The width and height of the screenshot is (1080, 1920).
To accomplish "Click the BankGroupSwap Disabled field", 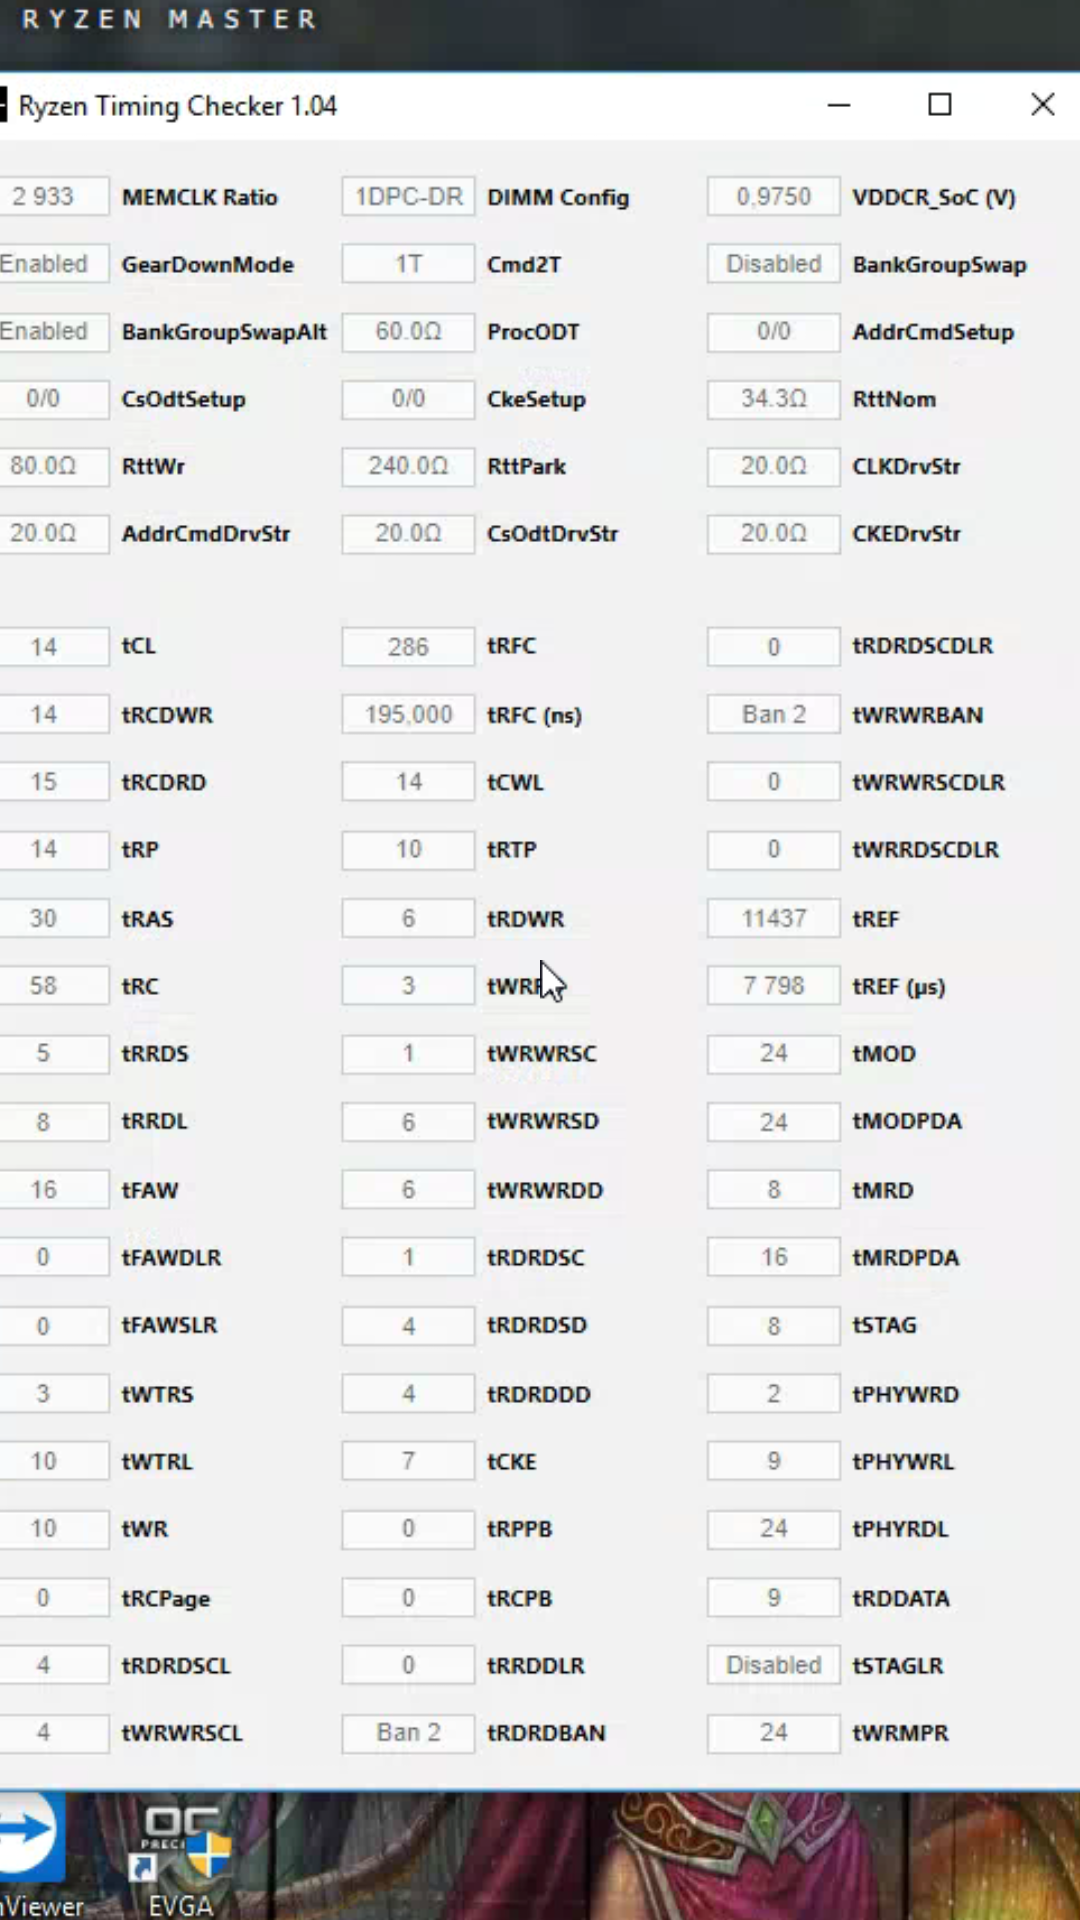I will (773, 264).
